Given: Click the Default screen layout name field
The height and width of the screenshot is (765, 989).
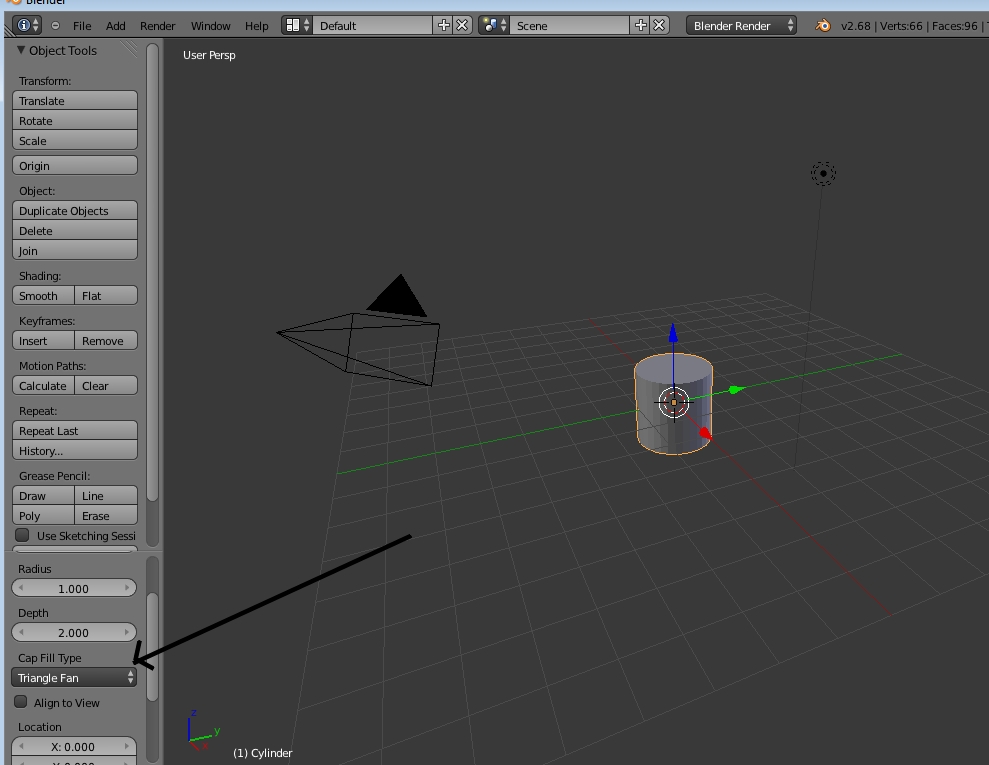Looking at the screenshot, I should (372, 25).
